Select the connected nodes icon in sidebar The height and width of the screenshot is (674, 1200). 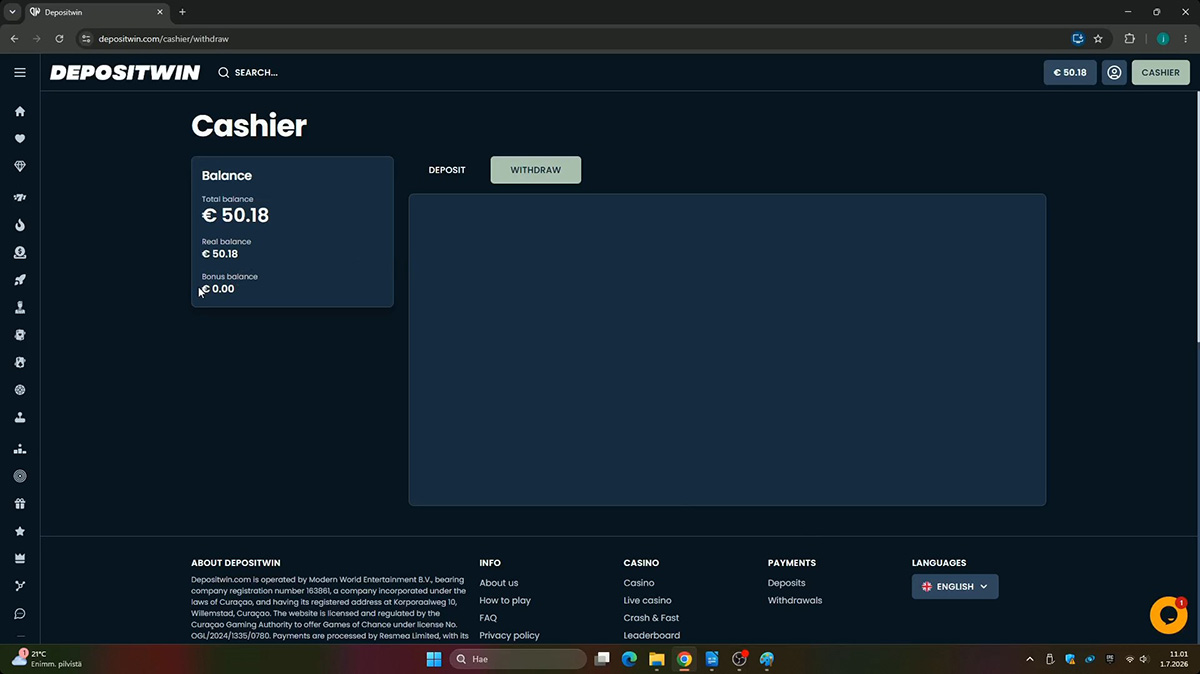click(x=20, y=586)
